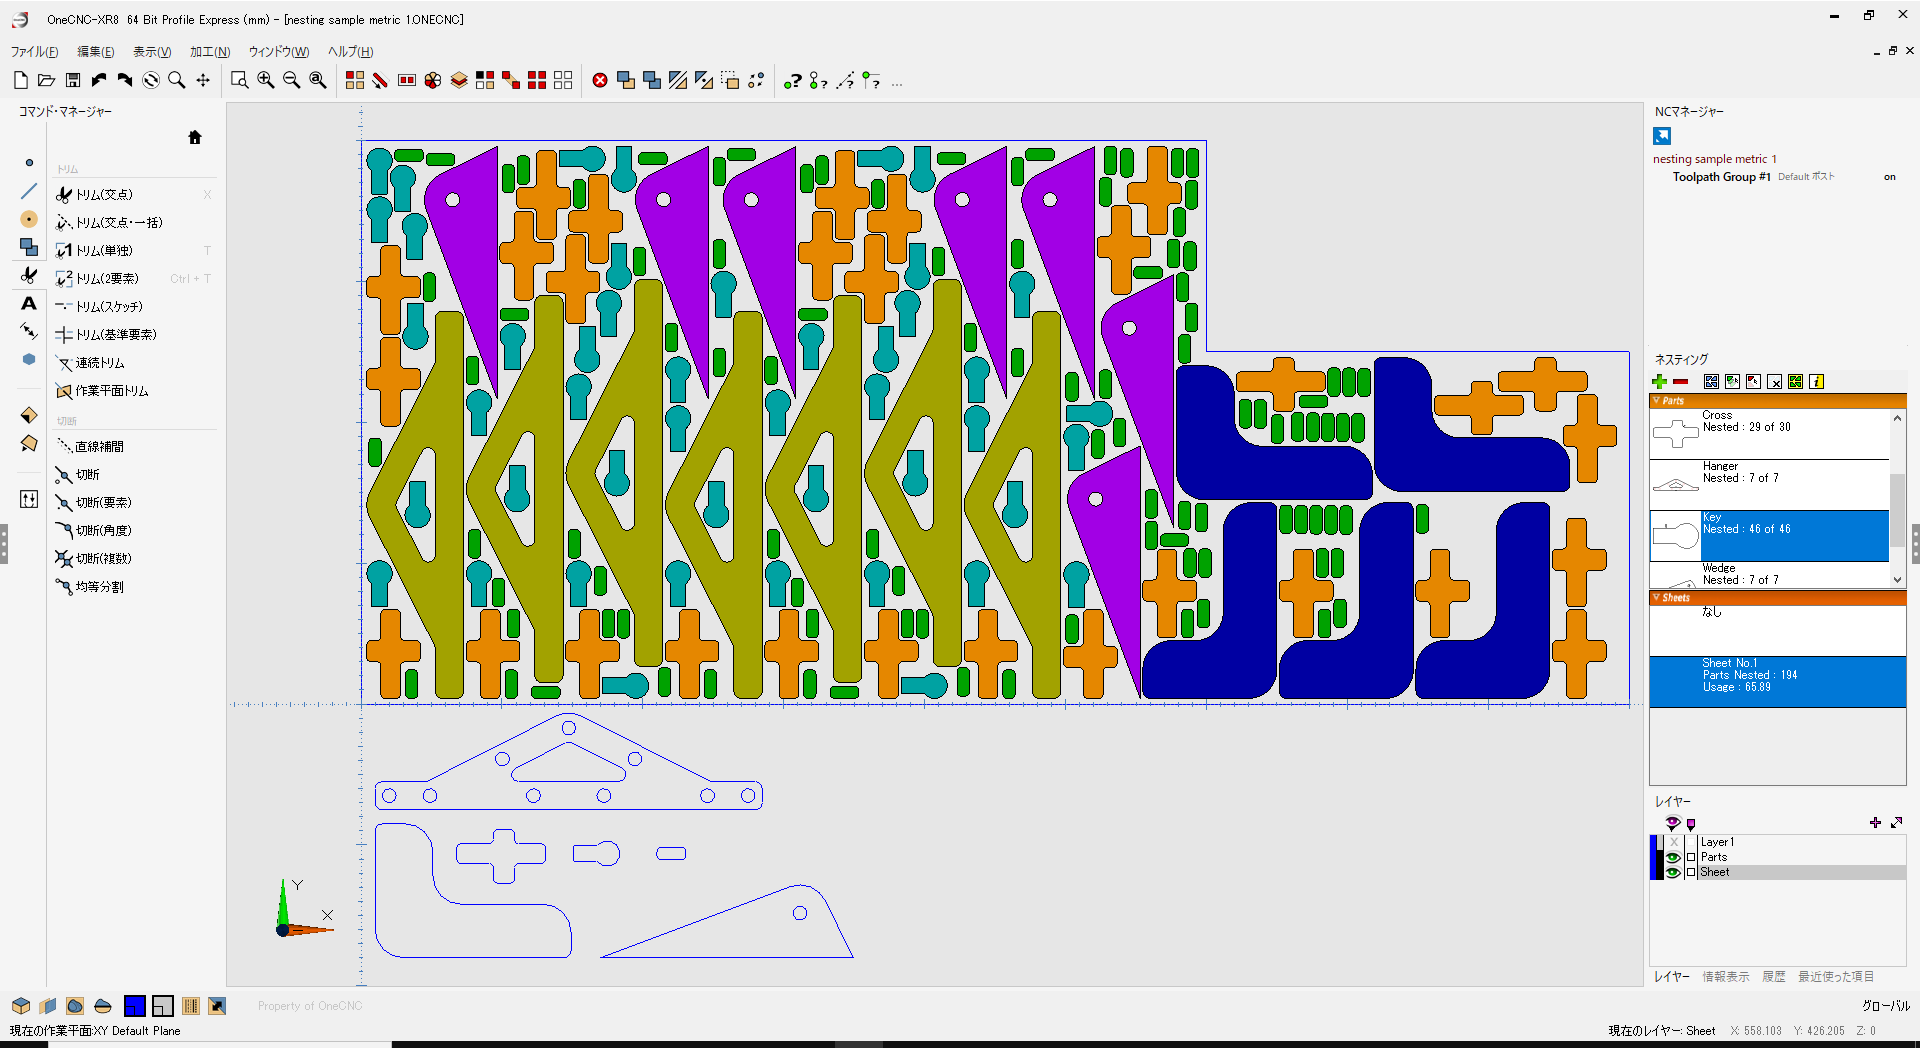The width and height of the screenshot is (1920, 1048).
Task: Open the nesting information icon (yellow i)
Action: click(x=1816, y=382)
